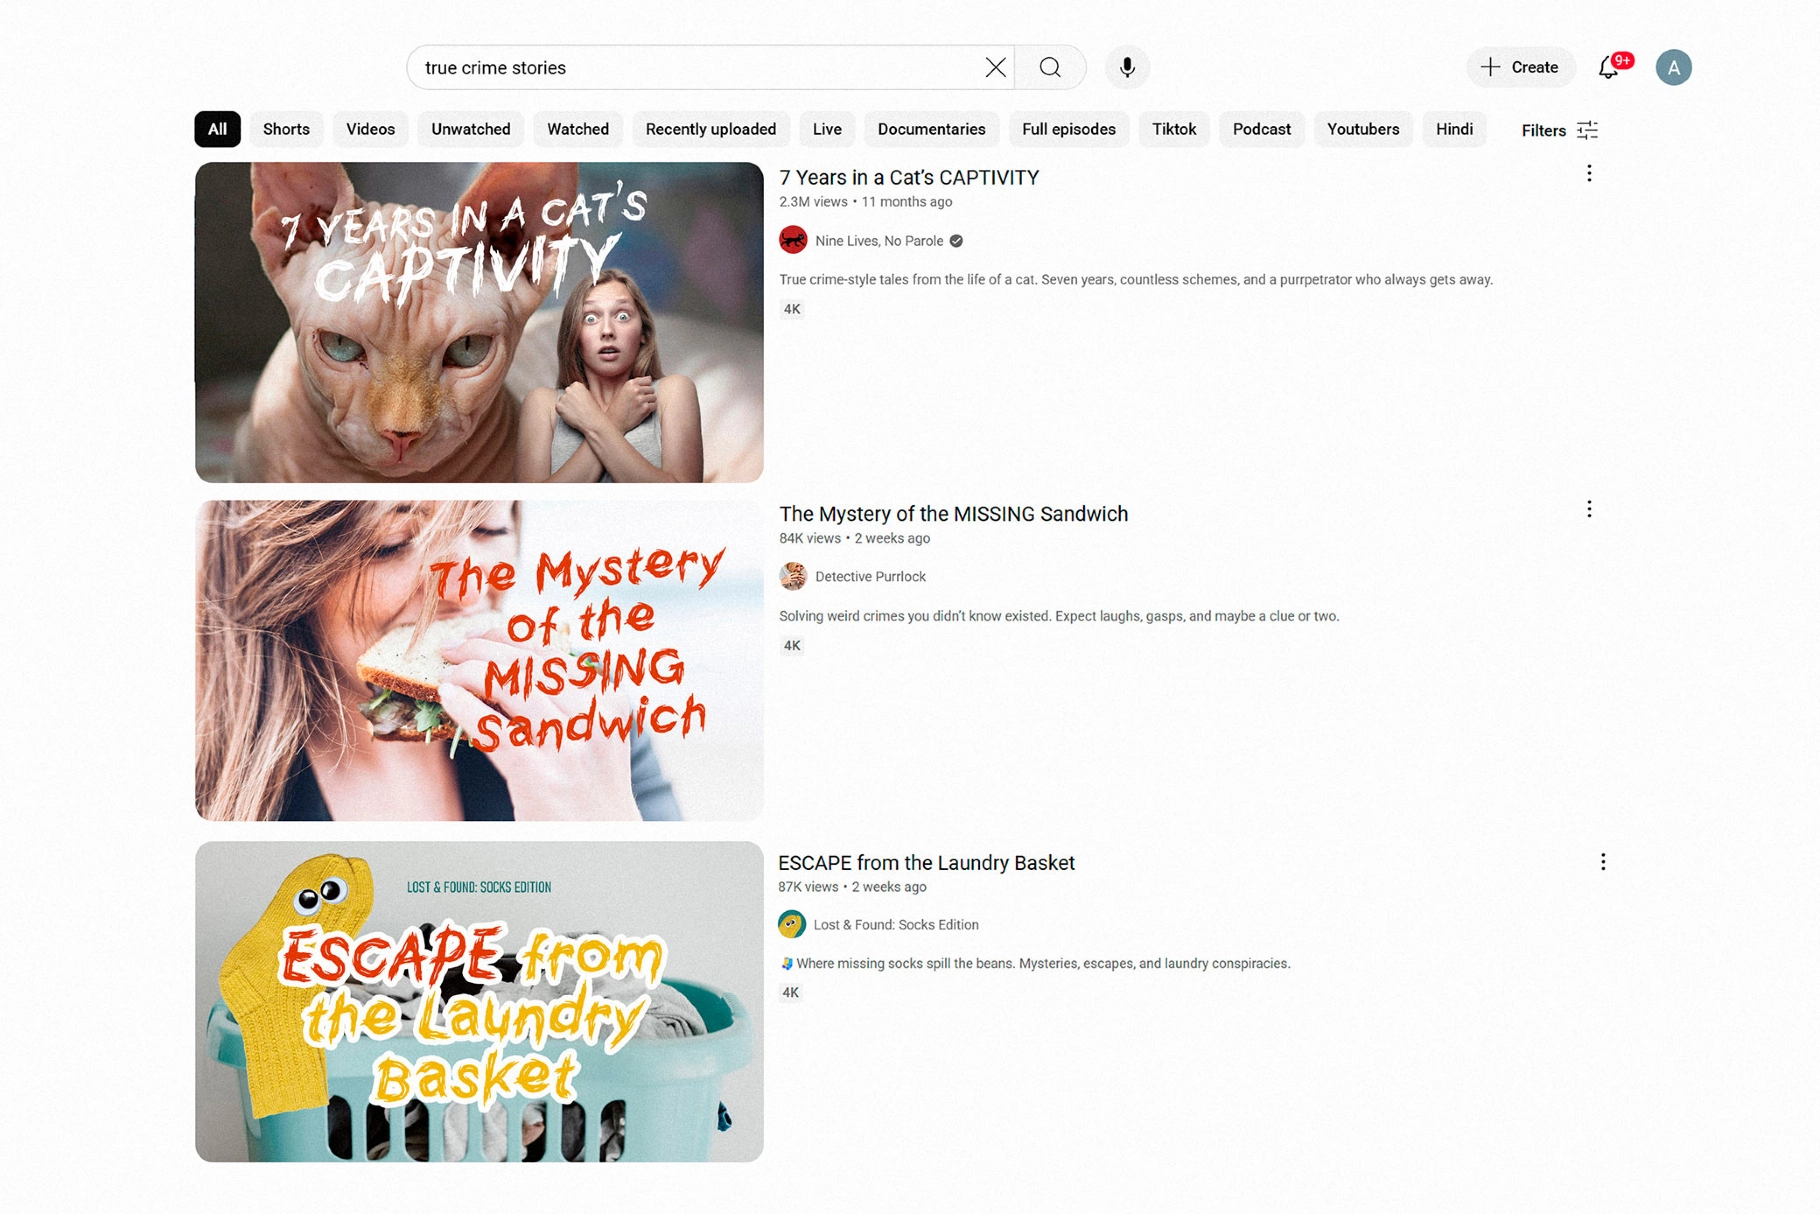
Task: Open the notifications bell
Action: pyautogui.click(x=1608, y=68)
